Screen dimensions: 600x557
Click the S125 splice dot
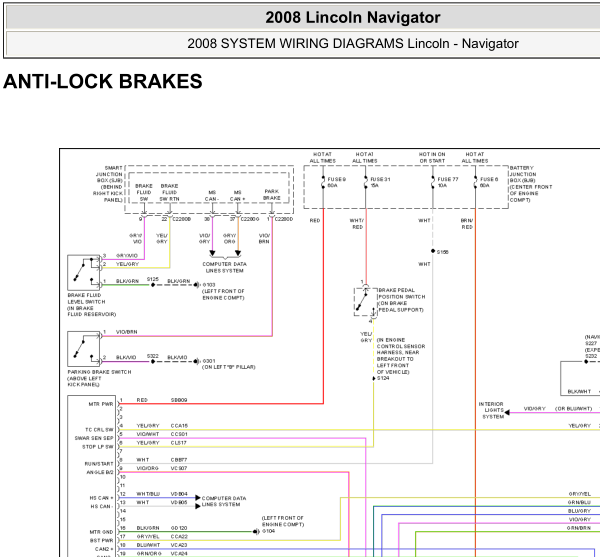click(153, 285)
